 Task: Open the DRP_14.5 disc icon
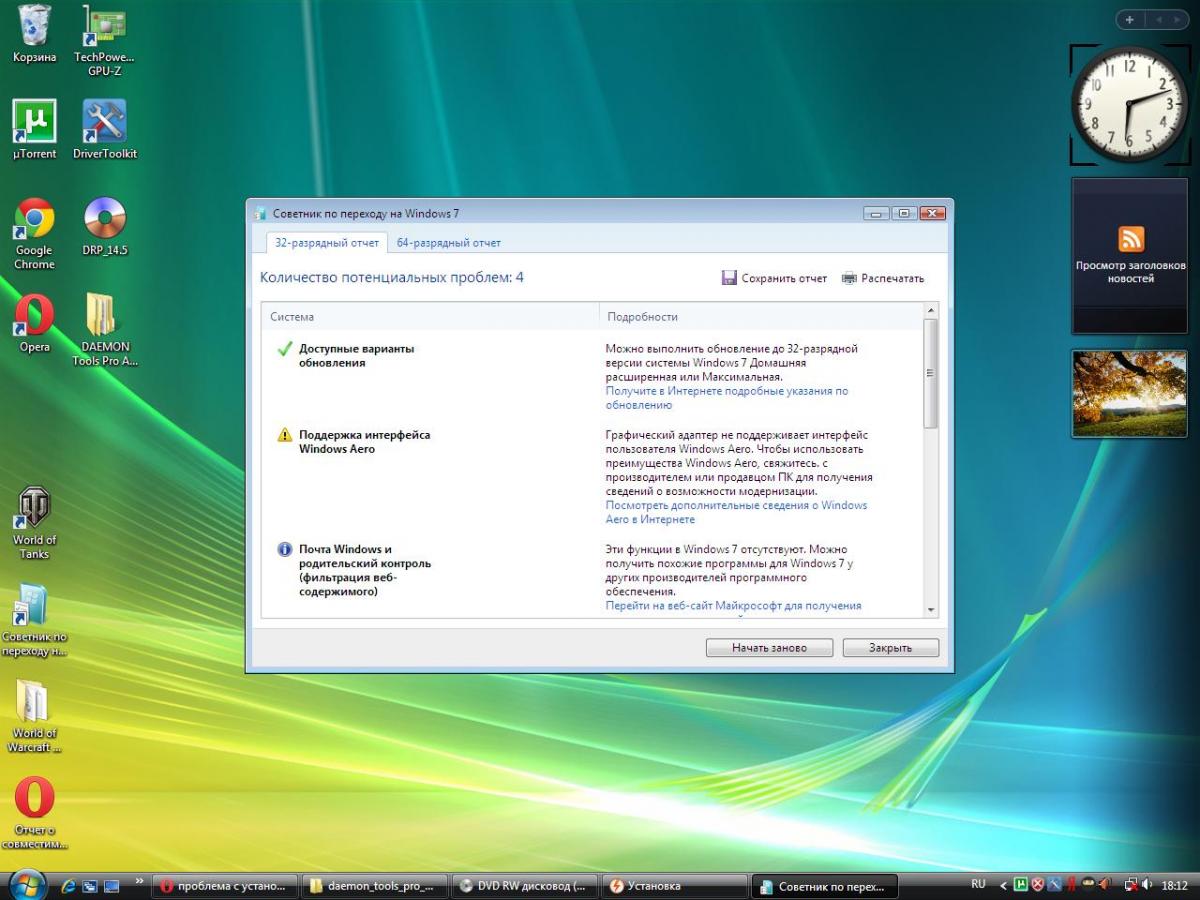tap(104, 219)
